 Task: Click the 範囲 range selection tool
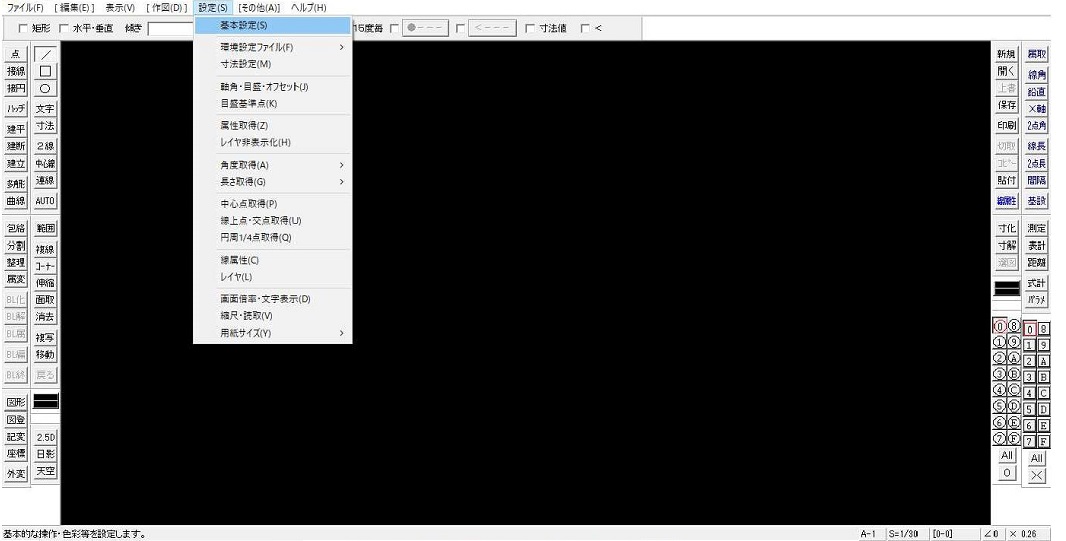tap(45, 228)
